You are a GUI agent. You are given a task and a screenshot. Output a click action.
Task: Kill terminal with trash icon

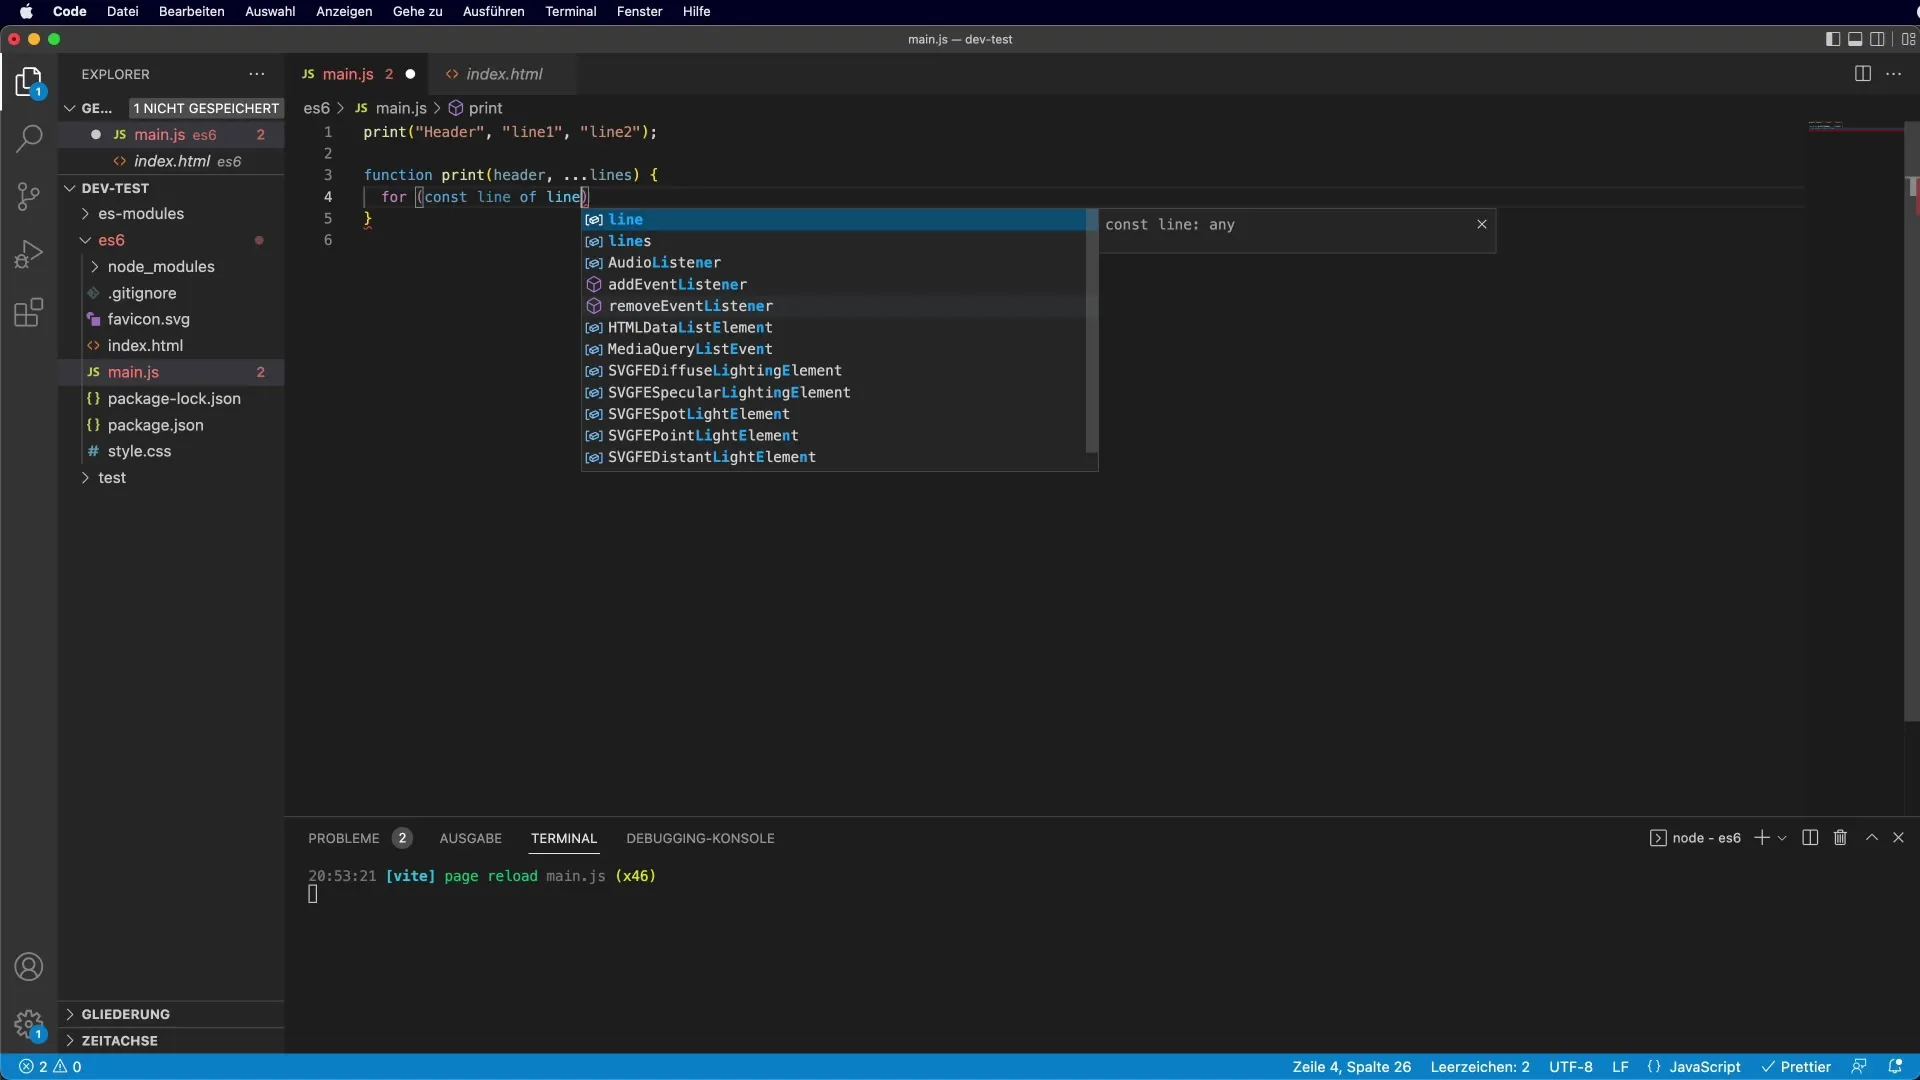[x=1840, y=838]
